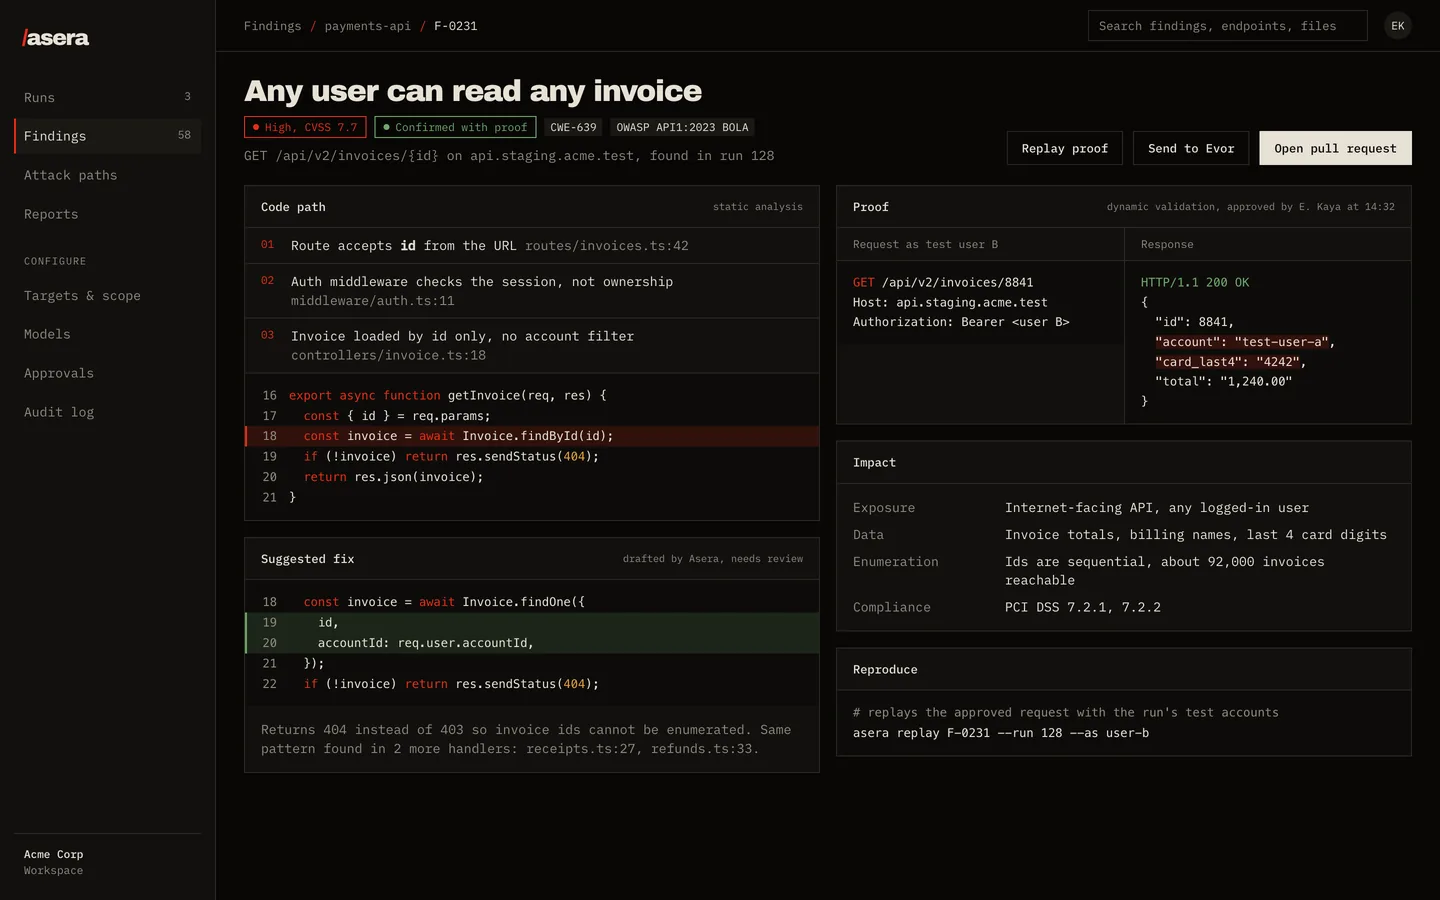The height and width of the screenshot is (900, 1440).
Task: Click the Runs count badge 3
Action: click(x=187, y=97)
